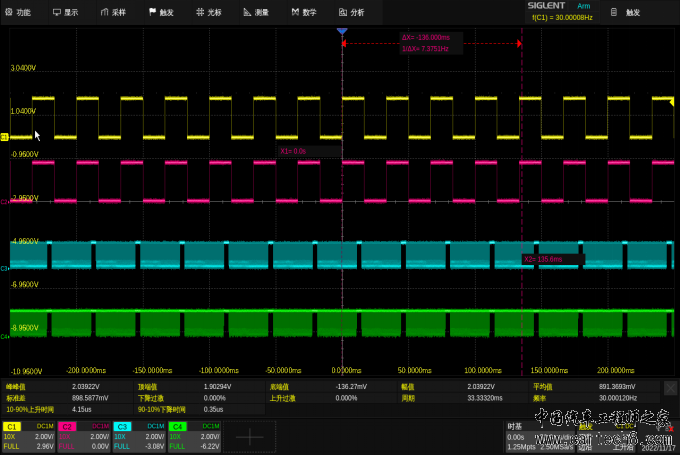Image resolution: width=681 pixels, height=455 pixels.
Task: Select the 顶端值 top value measurement
Action: pos(148,386)
